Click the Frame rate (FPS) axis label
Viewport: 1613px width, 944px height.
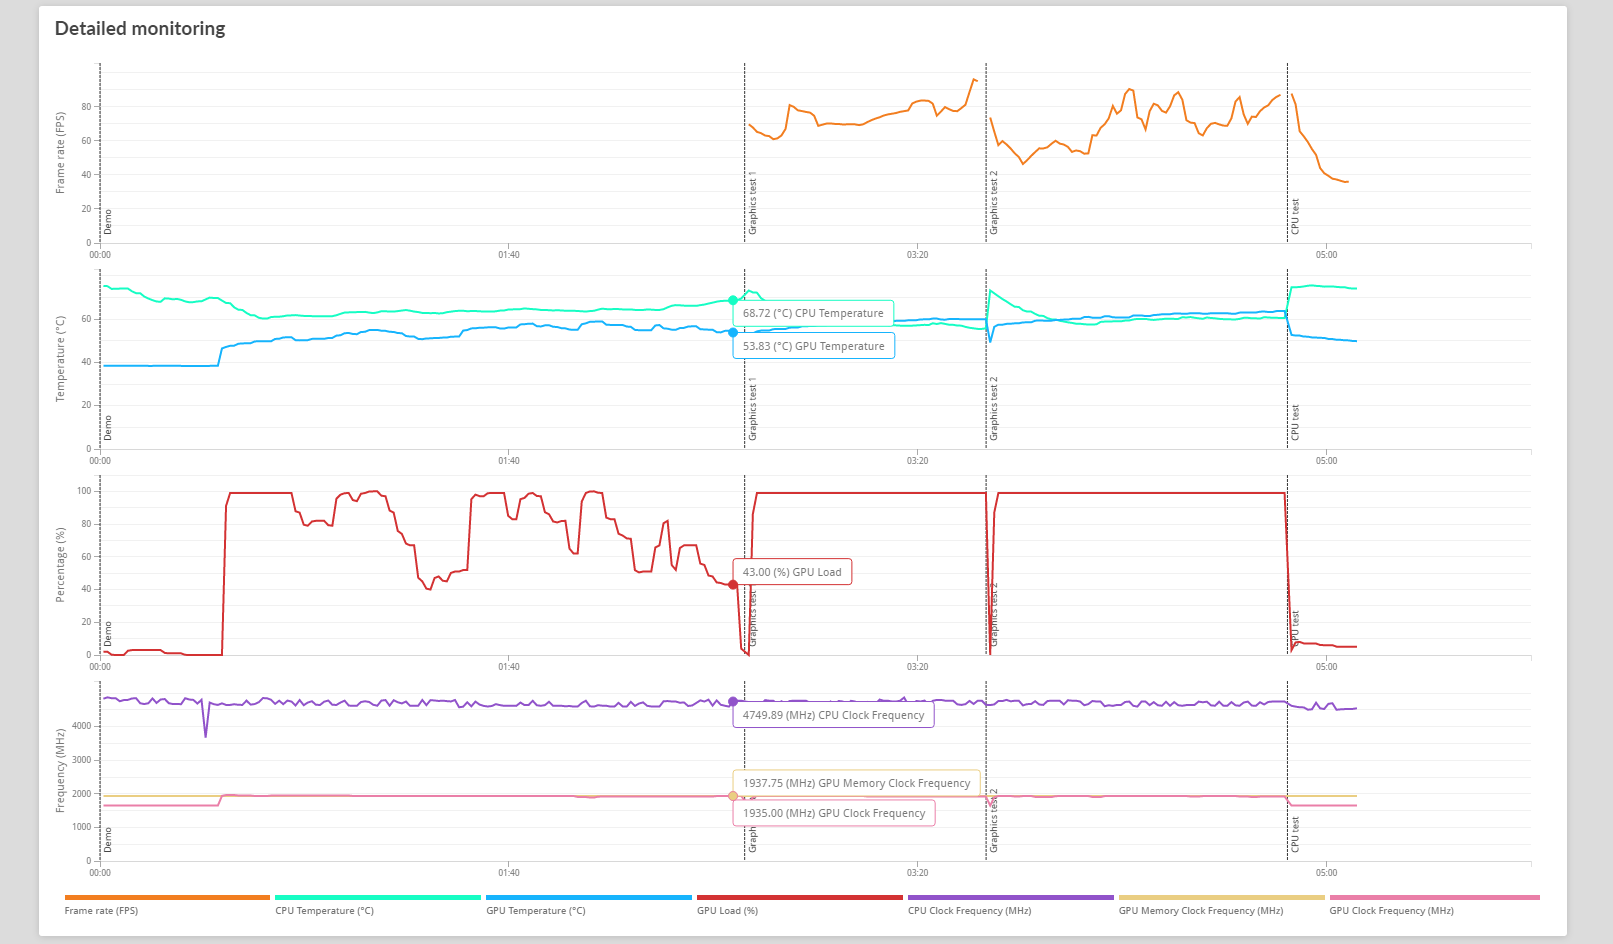click(60, 153)
